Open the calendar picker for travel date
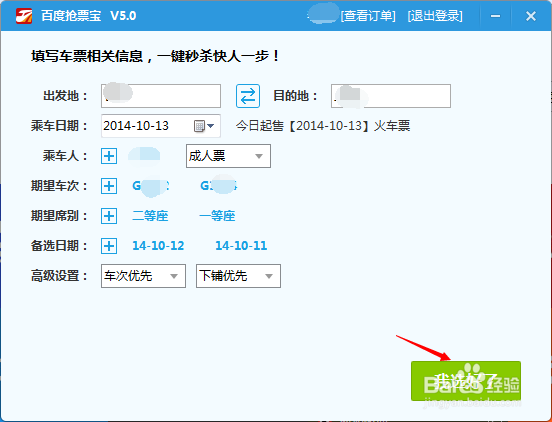This screenshot has height=422, width=552. [x=199, y=126]
